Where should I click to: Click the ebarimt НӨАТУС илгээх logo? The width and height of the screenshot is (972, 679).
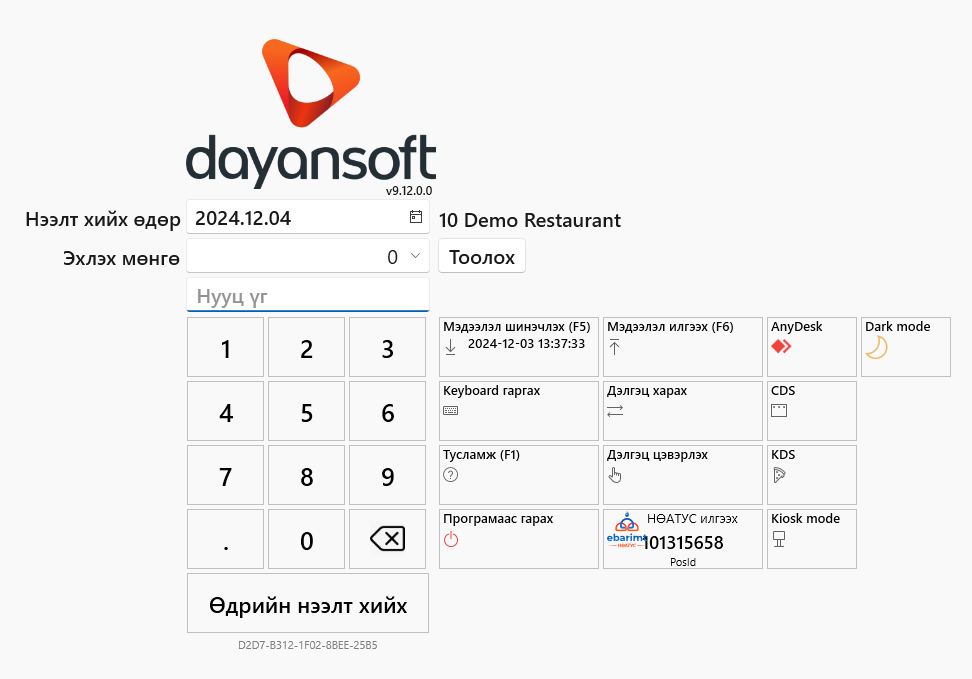[x=627, y=531]
